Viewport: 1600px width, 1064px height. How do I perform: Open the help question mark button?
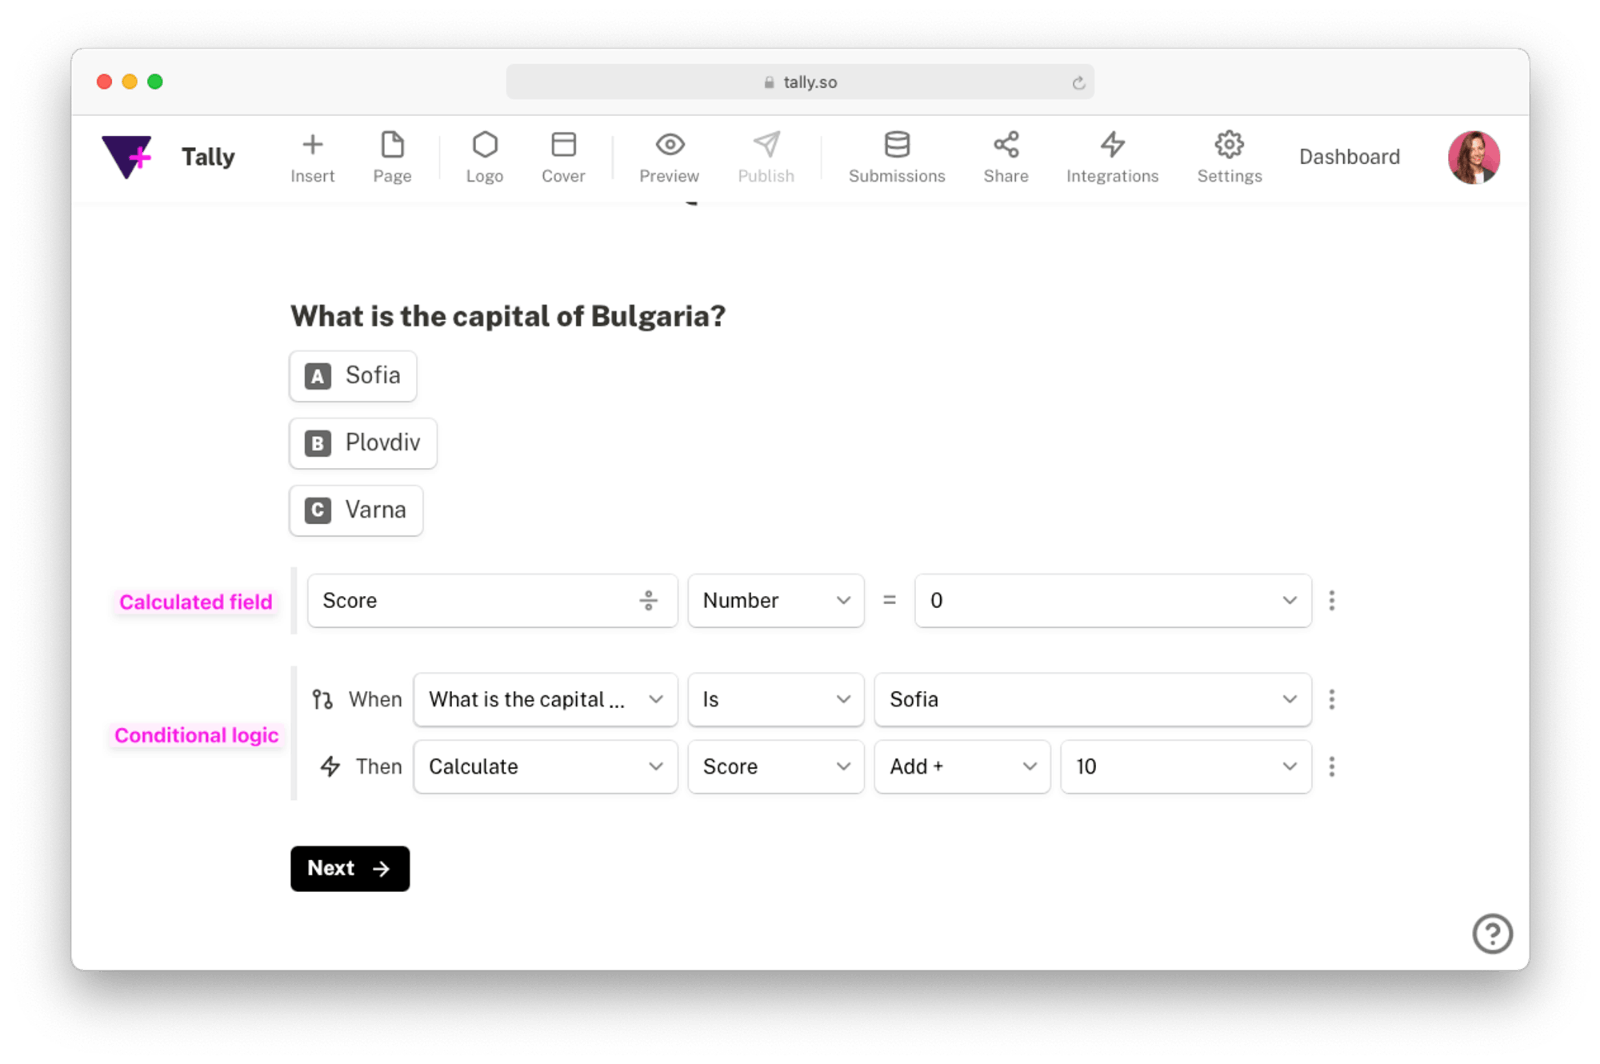point(1492,934)
